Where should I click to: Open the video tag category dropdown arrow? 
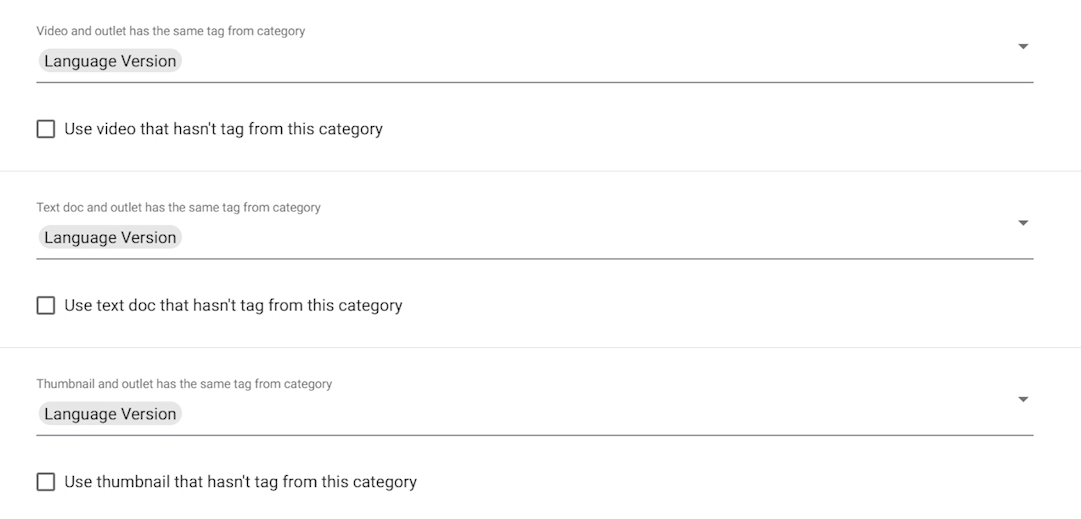pyautogui.click(x=1022, y=47)
